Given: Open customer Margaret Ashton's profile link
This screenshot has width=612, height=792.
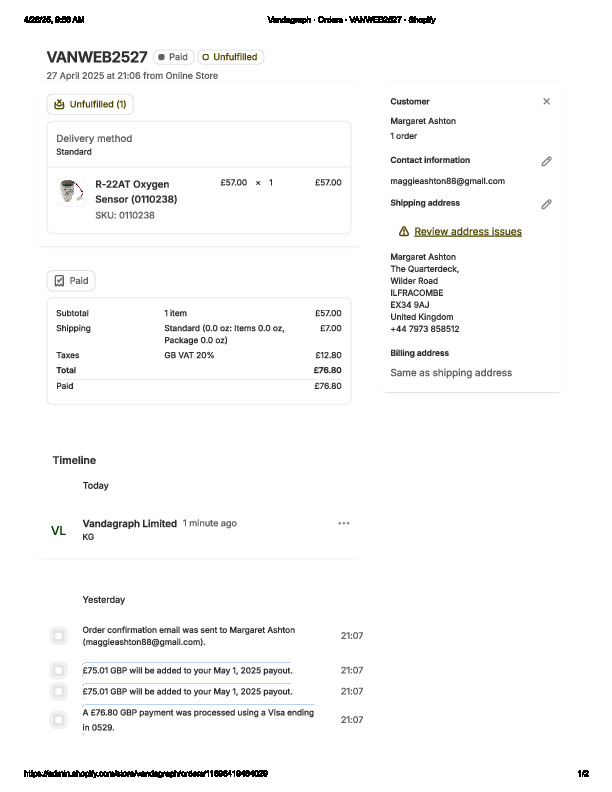Looking at the screenshot, I should pos(423,121).
